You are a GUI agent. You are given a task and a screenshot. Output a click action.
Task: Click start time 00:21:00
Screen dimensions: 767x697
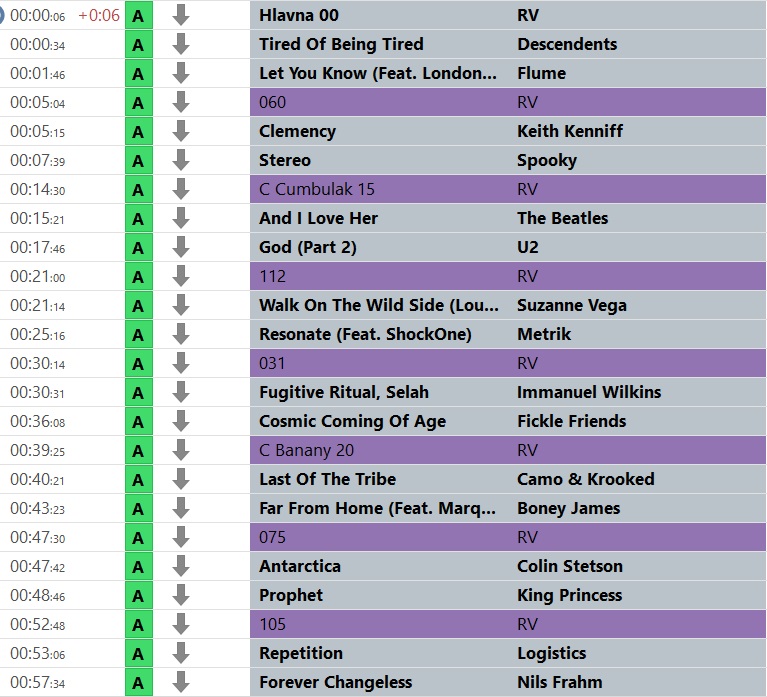[38, 277]
